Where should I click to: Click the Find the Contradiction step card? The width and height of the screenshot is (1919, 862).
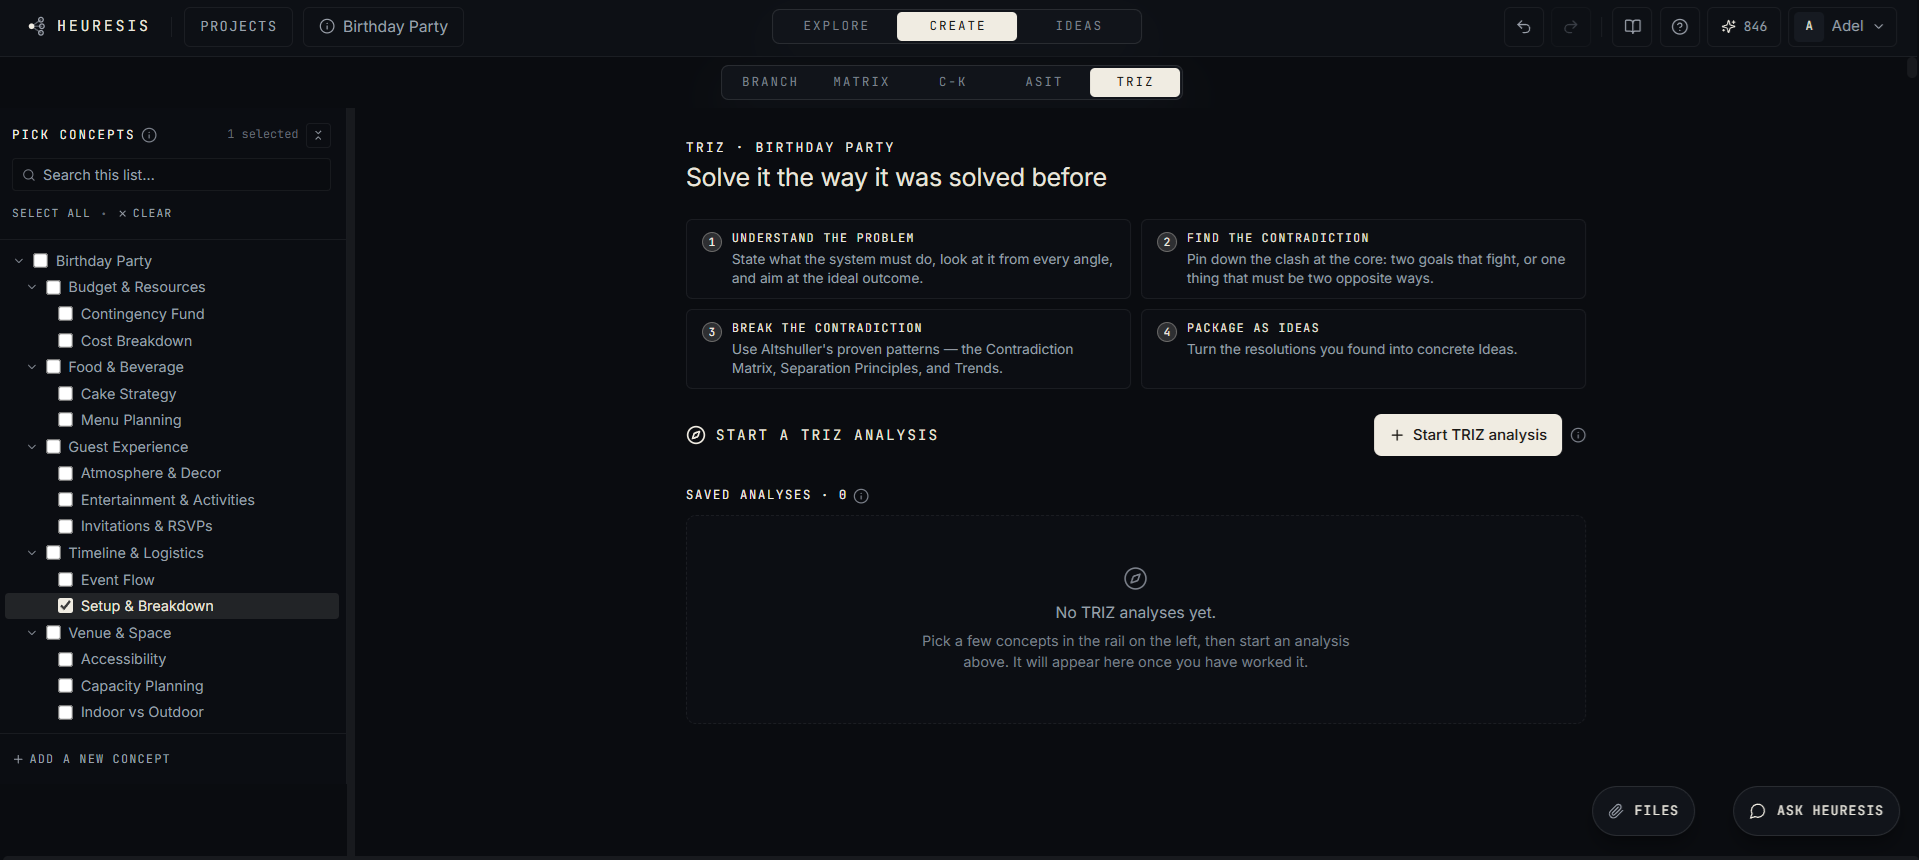coord(1363,259)
